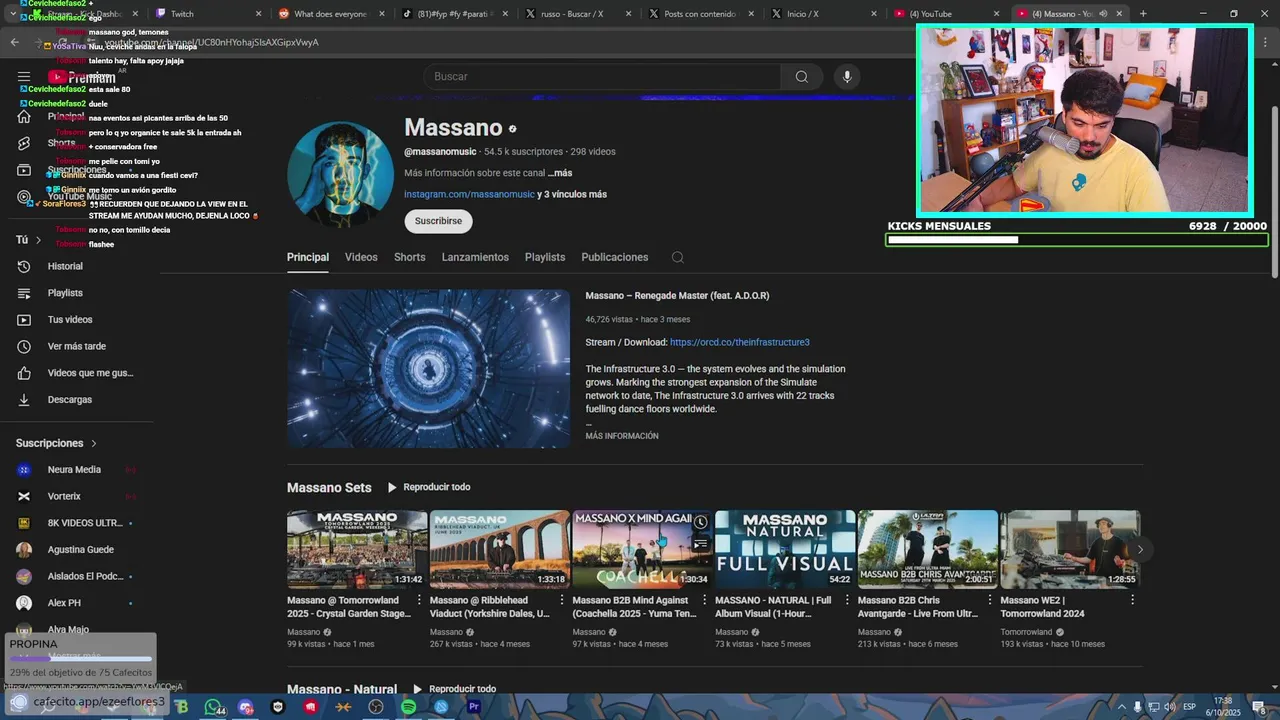Open Massano NATURAL Full Visual thumbnail
1280x720 pixels.
[785, 549]
